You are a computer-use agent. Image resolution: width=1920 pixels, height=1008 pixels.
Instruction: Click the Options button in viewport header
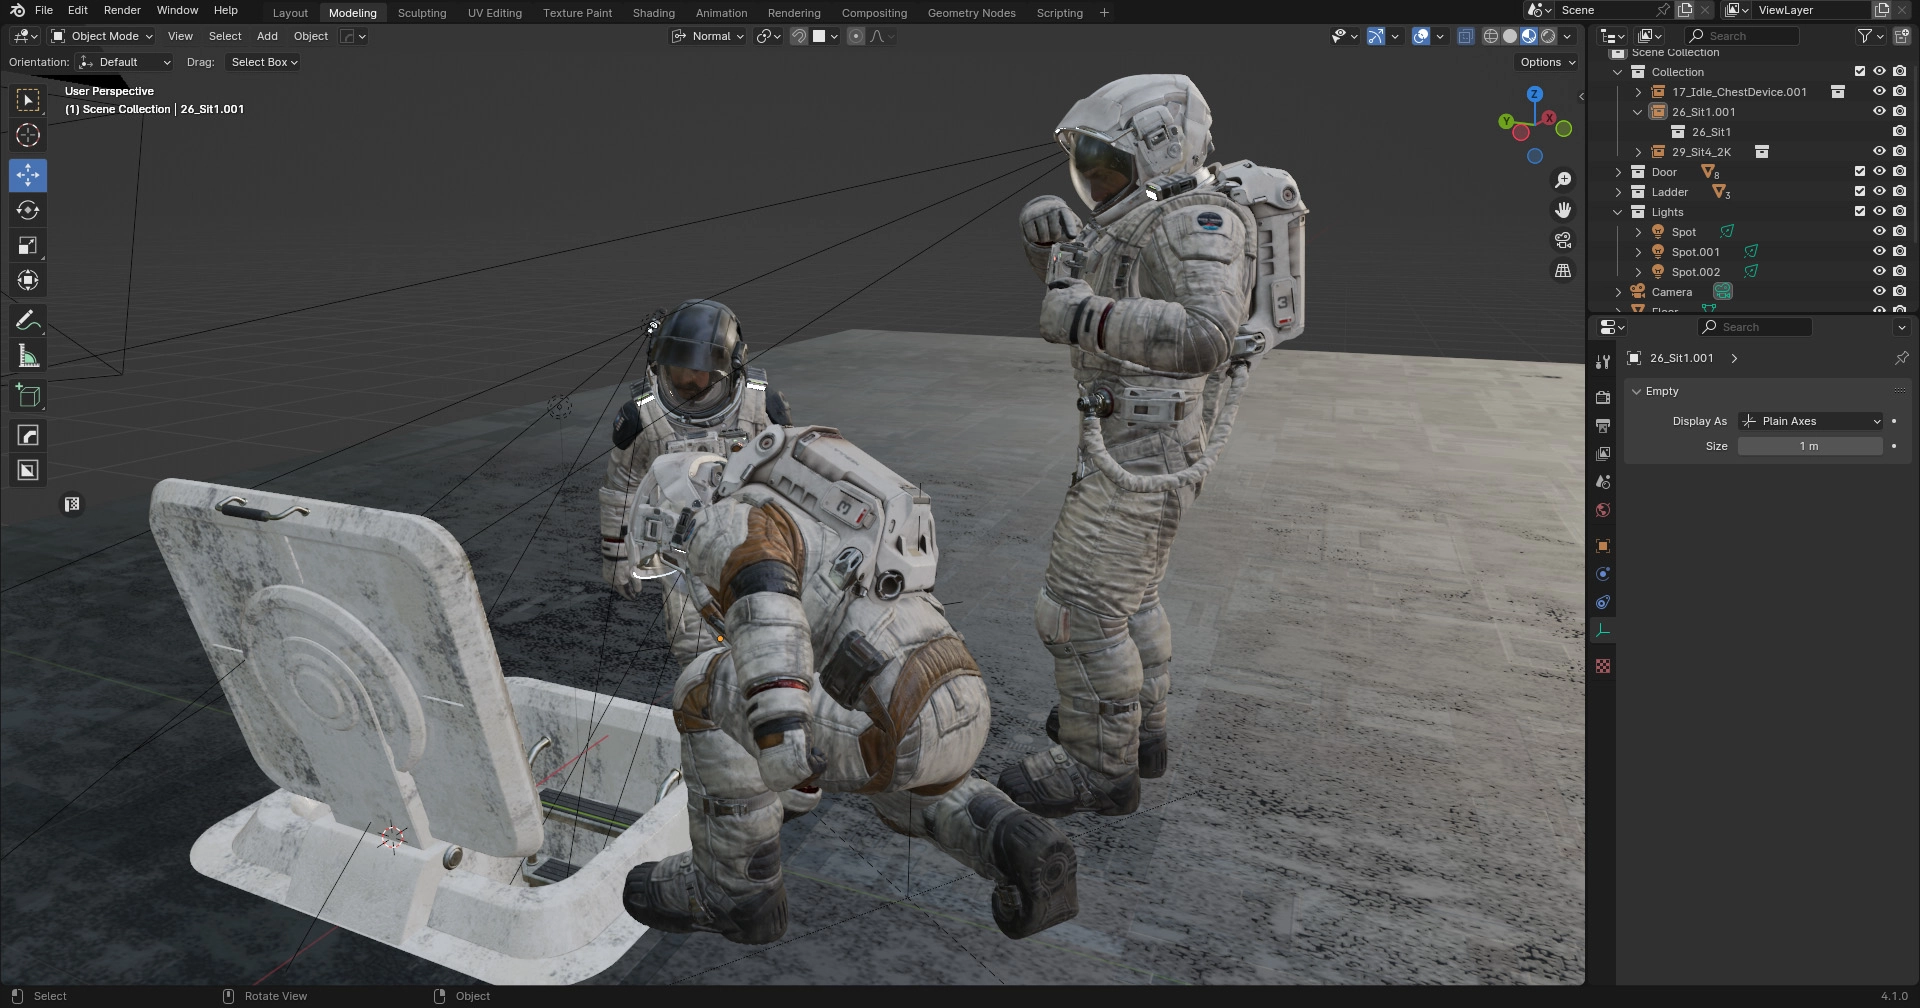point(1547,62)
